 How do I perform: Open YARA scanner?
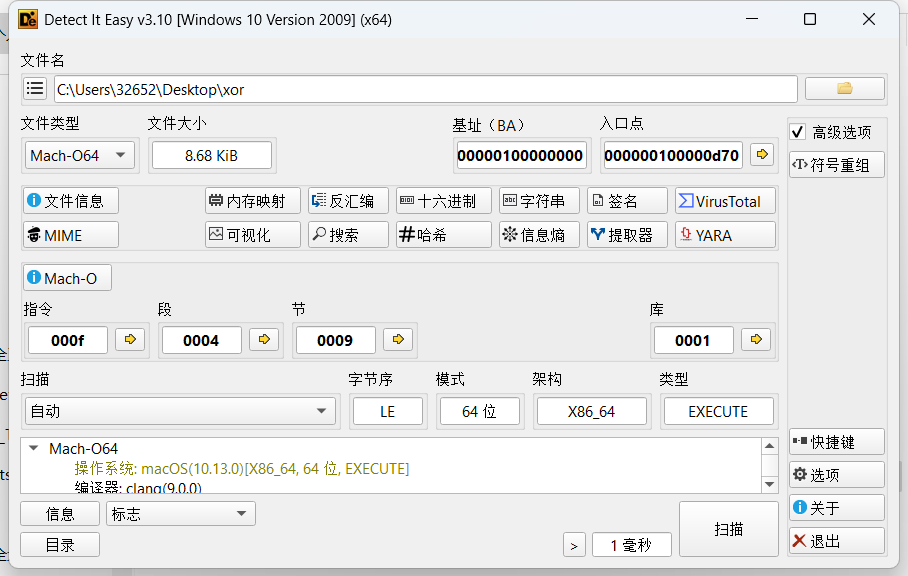[725, 235]
